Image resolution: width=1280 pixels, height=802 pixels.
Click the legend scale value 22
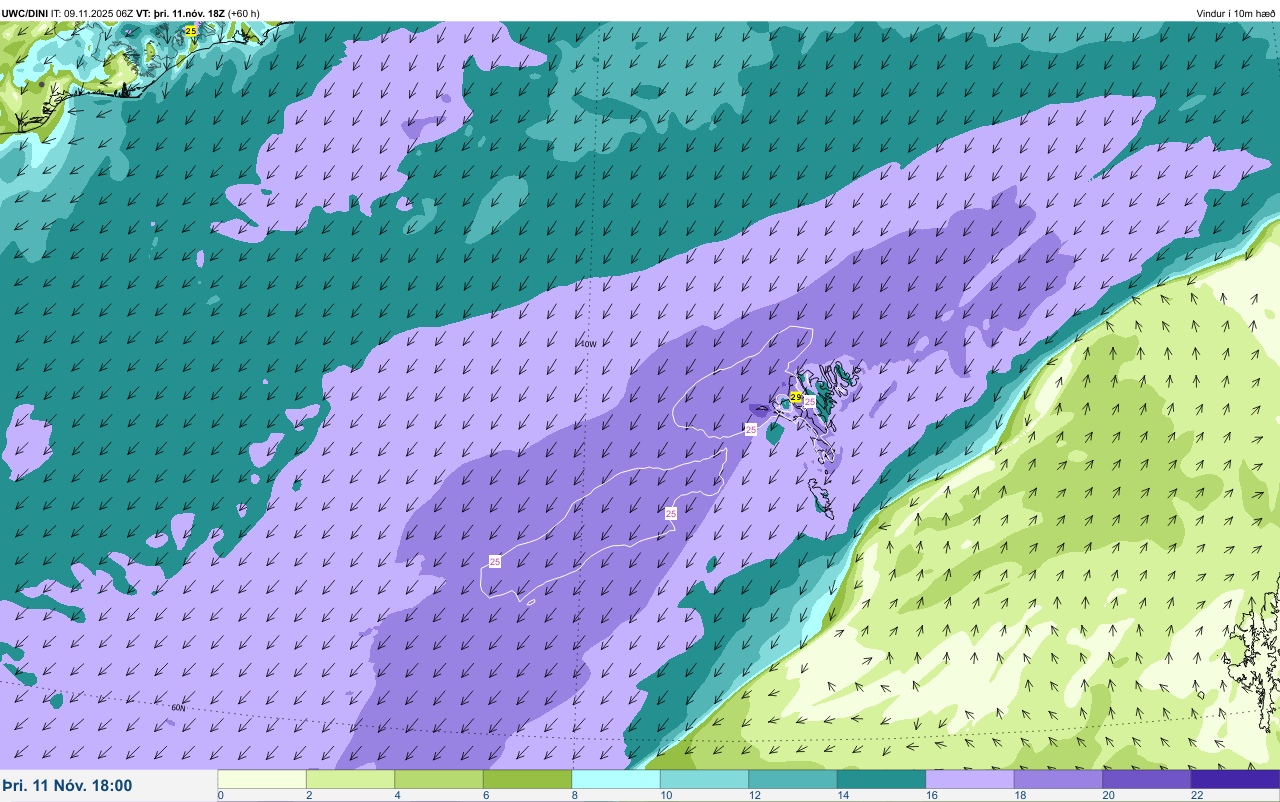[x=1197, y=795]
